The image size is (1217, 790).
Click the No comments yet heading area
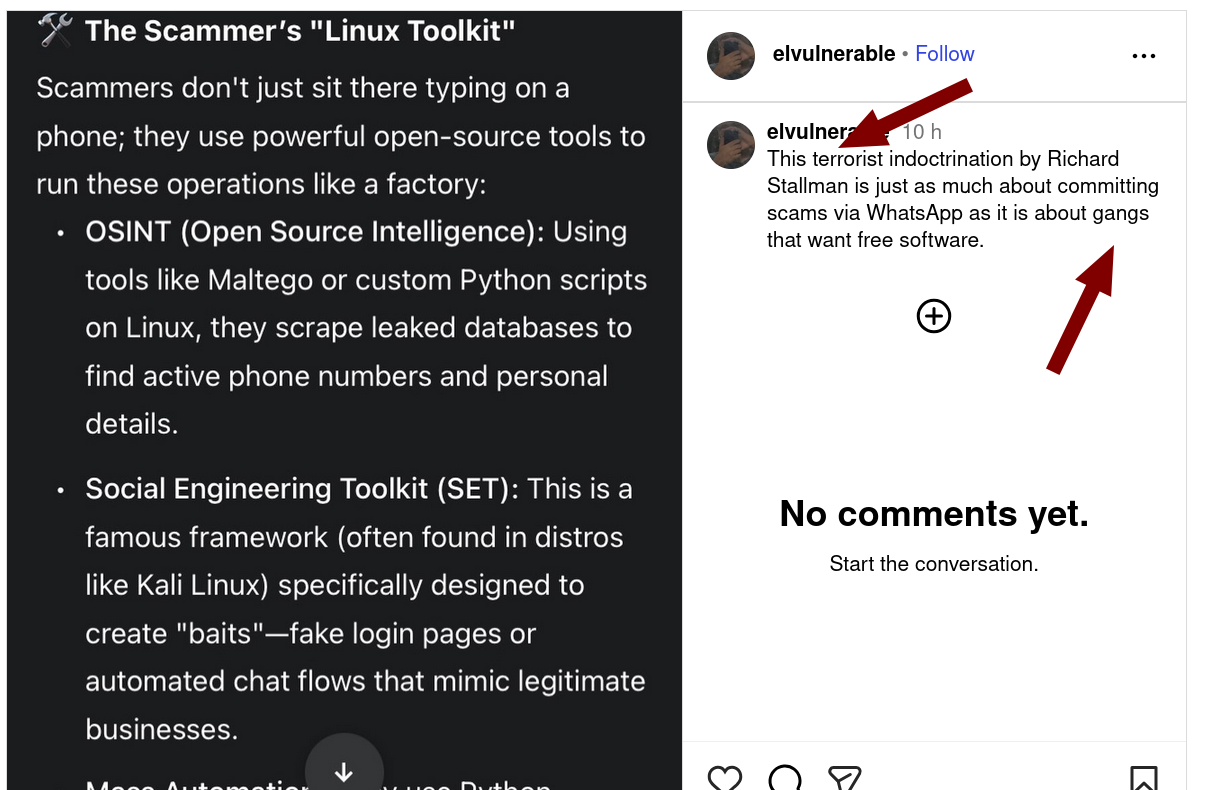933,513
